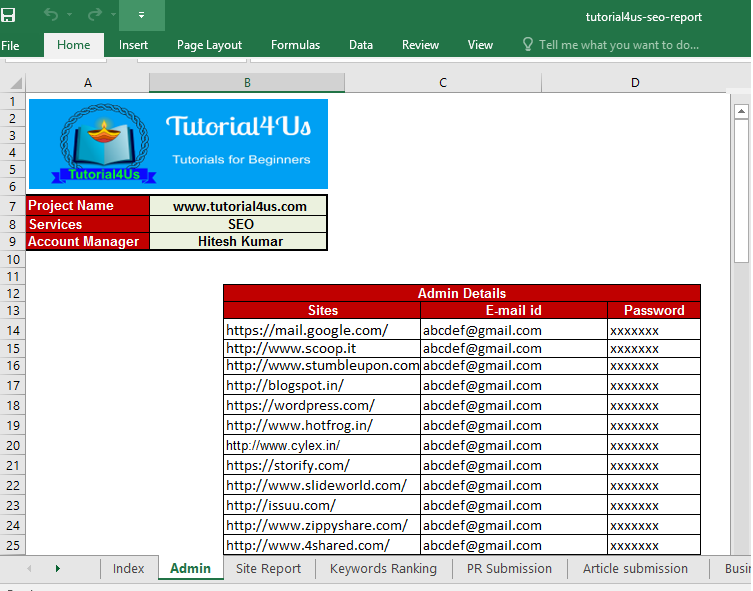The image size is (753, 591).
Task: Switch to the Home ribbon tab
Action: point(73,45)
